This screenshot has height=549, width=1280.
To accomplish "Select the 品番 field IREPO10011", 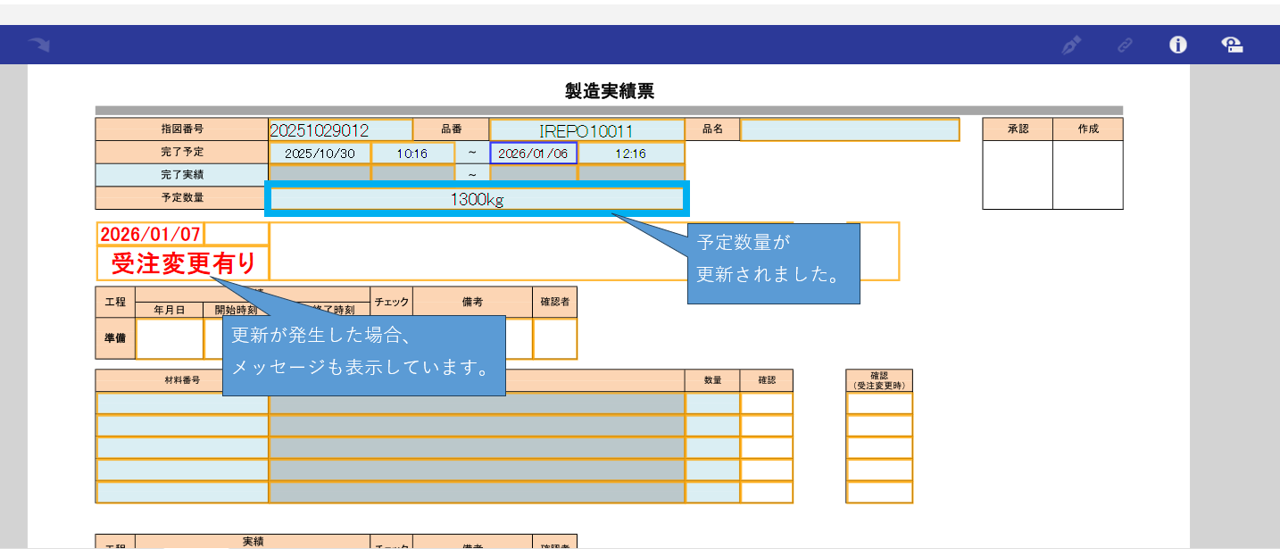I will point(586,130).
